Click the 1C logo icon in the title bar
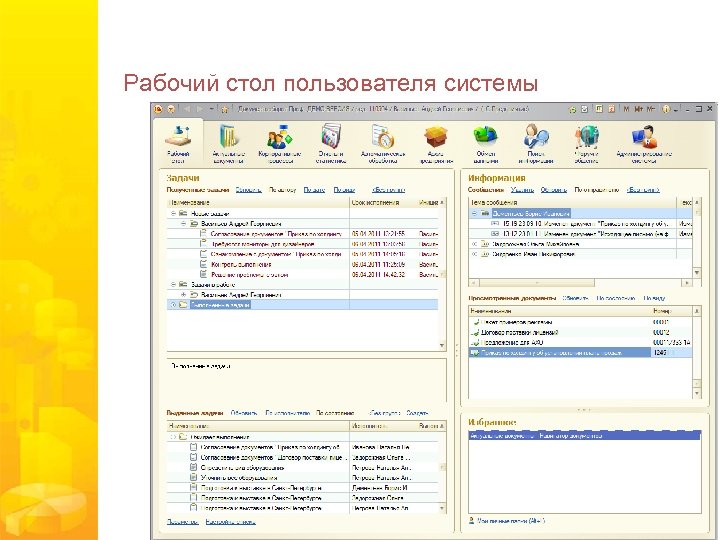720x540 pixels. point(158,109)
